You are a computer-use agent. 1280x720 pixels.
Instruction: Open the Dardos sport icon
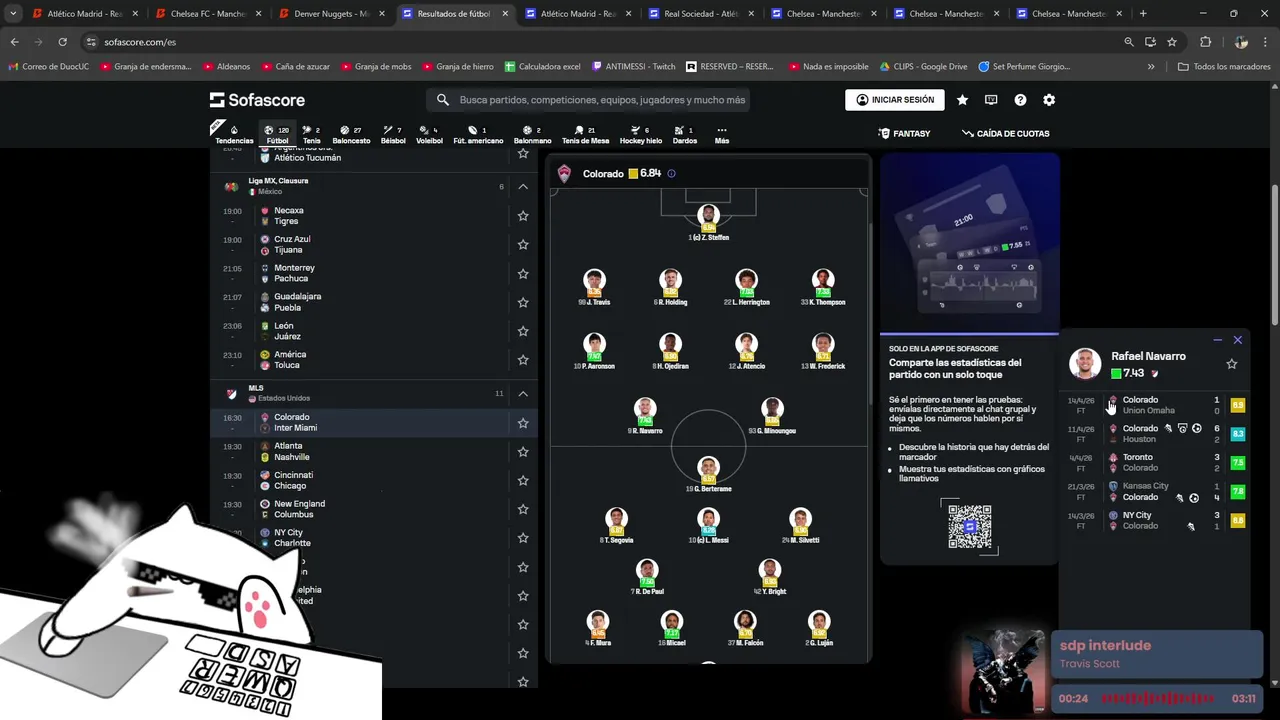pyautogui.click(x=685, y=135)
